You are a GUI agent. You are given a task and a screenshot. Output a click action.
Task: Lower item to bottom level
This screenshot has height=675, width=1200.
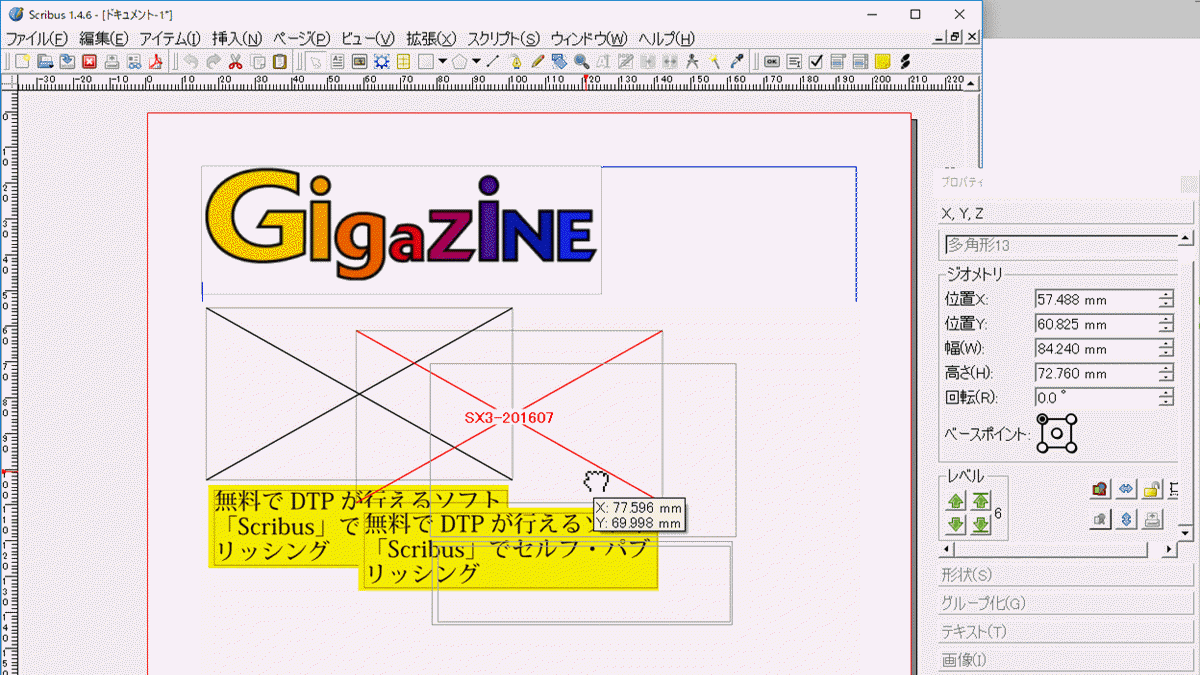pos(980,525)
